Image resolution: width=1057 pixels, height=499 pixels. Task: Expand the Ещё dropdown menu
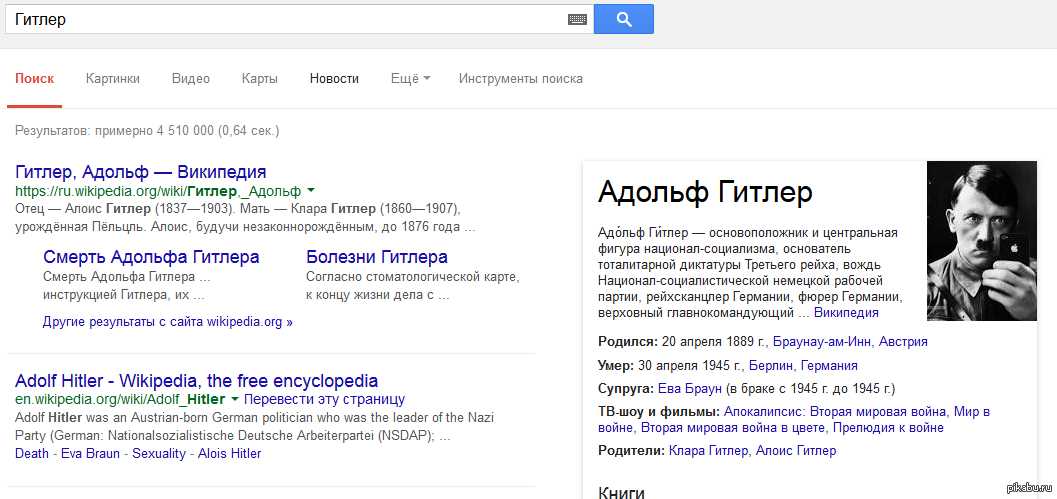tap(411, 79)
